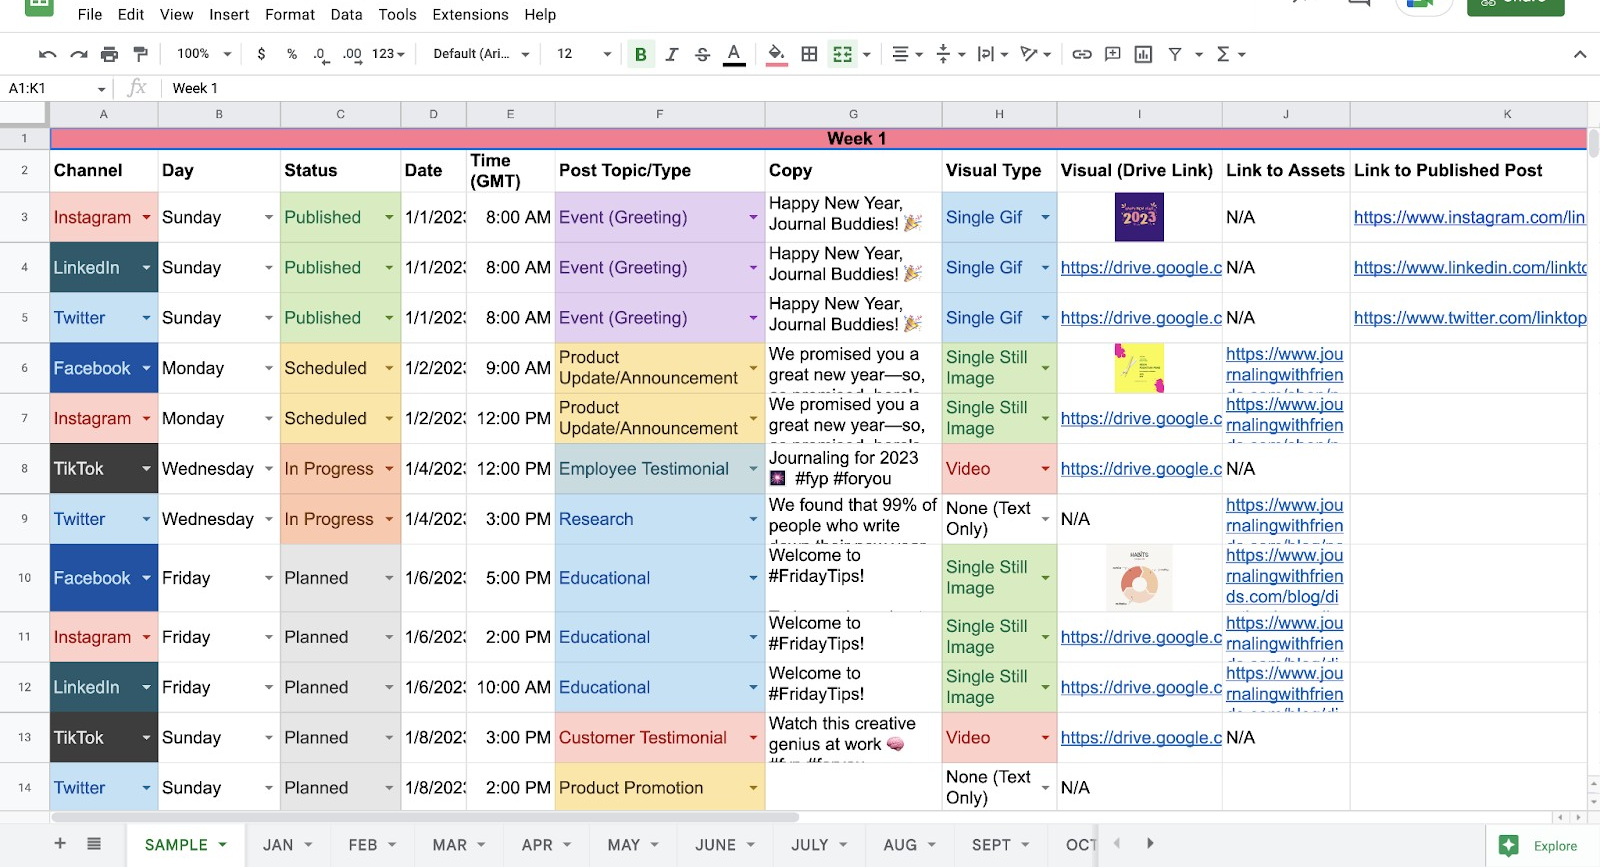
Task: Toggle strikethrough formatting
Action: 703,54
